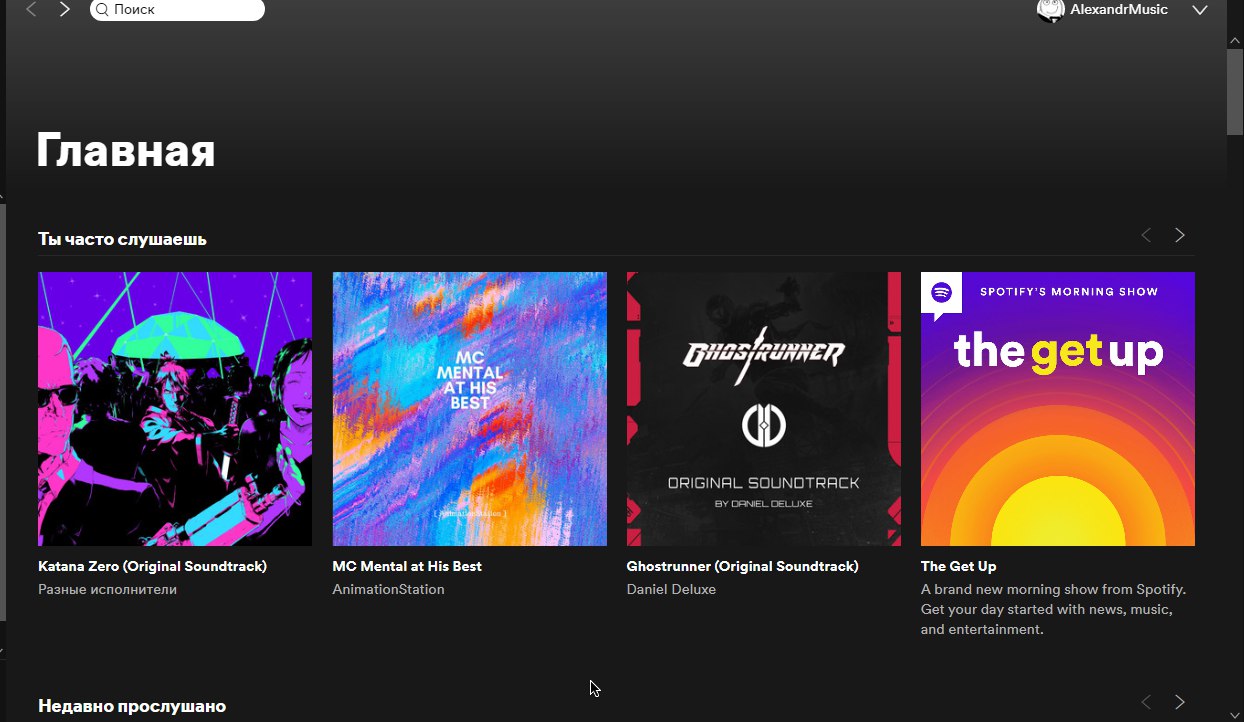This screenshot has height=722, width=1244.
Task: Click the Разные исполнители artist text
Action: [107, 589]
